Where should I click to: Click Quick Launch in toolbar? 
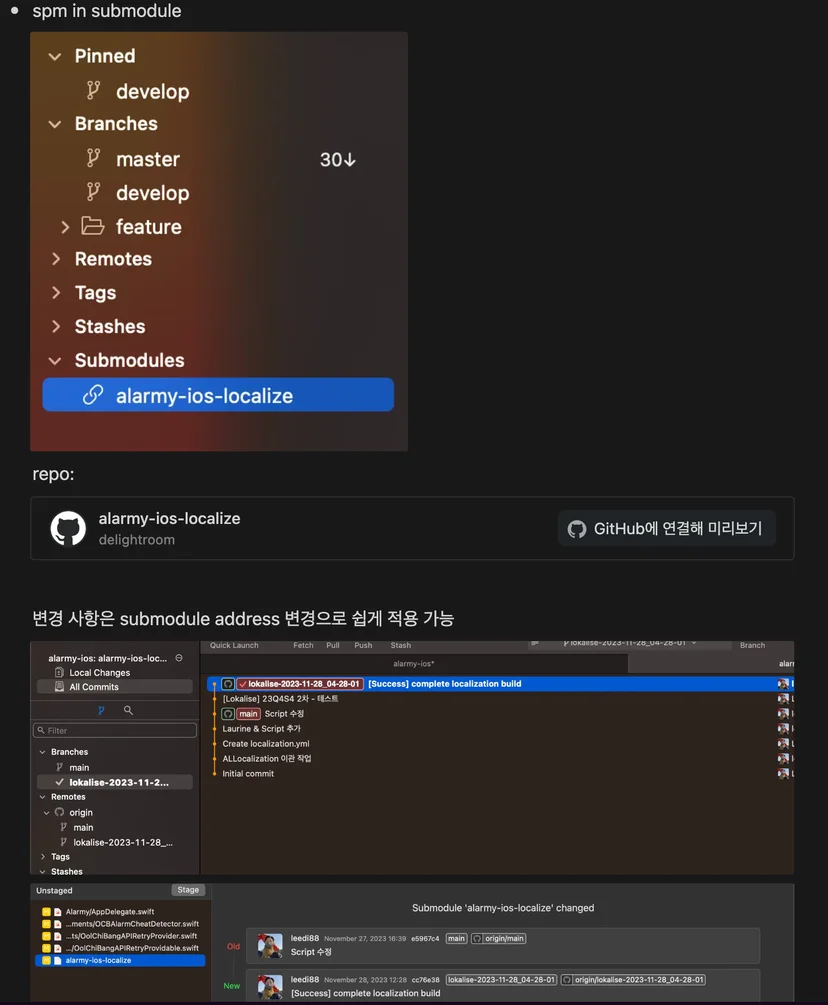click(234, 645)
